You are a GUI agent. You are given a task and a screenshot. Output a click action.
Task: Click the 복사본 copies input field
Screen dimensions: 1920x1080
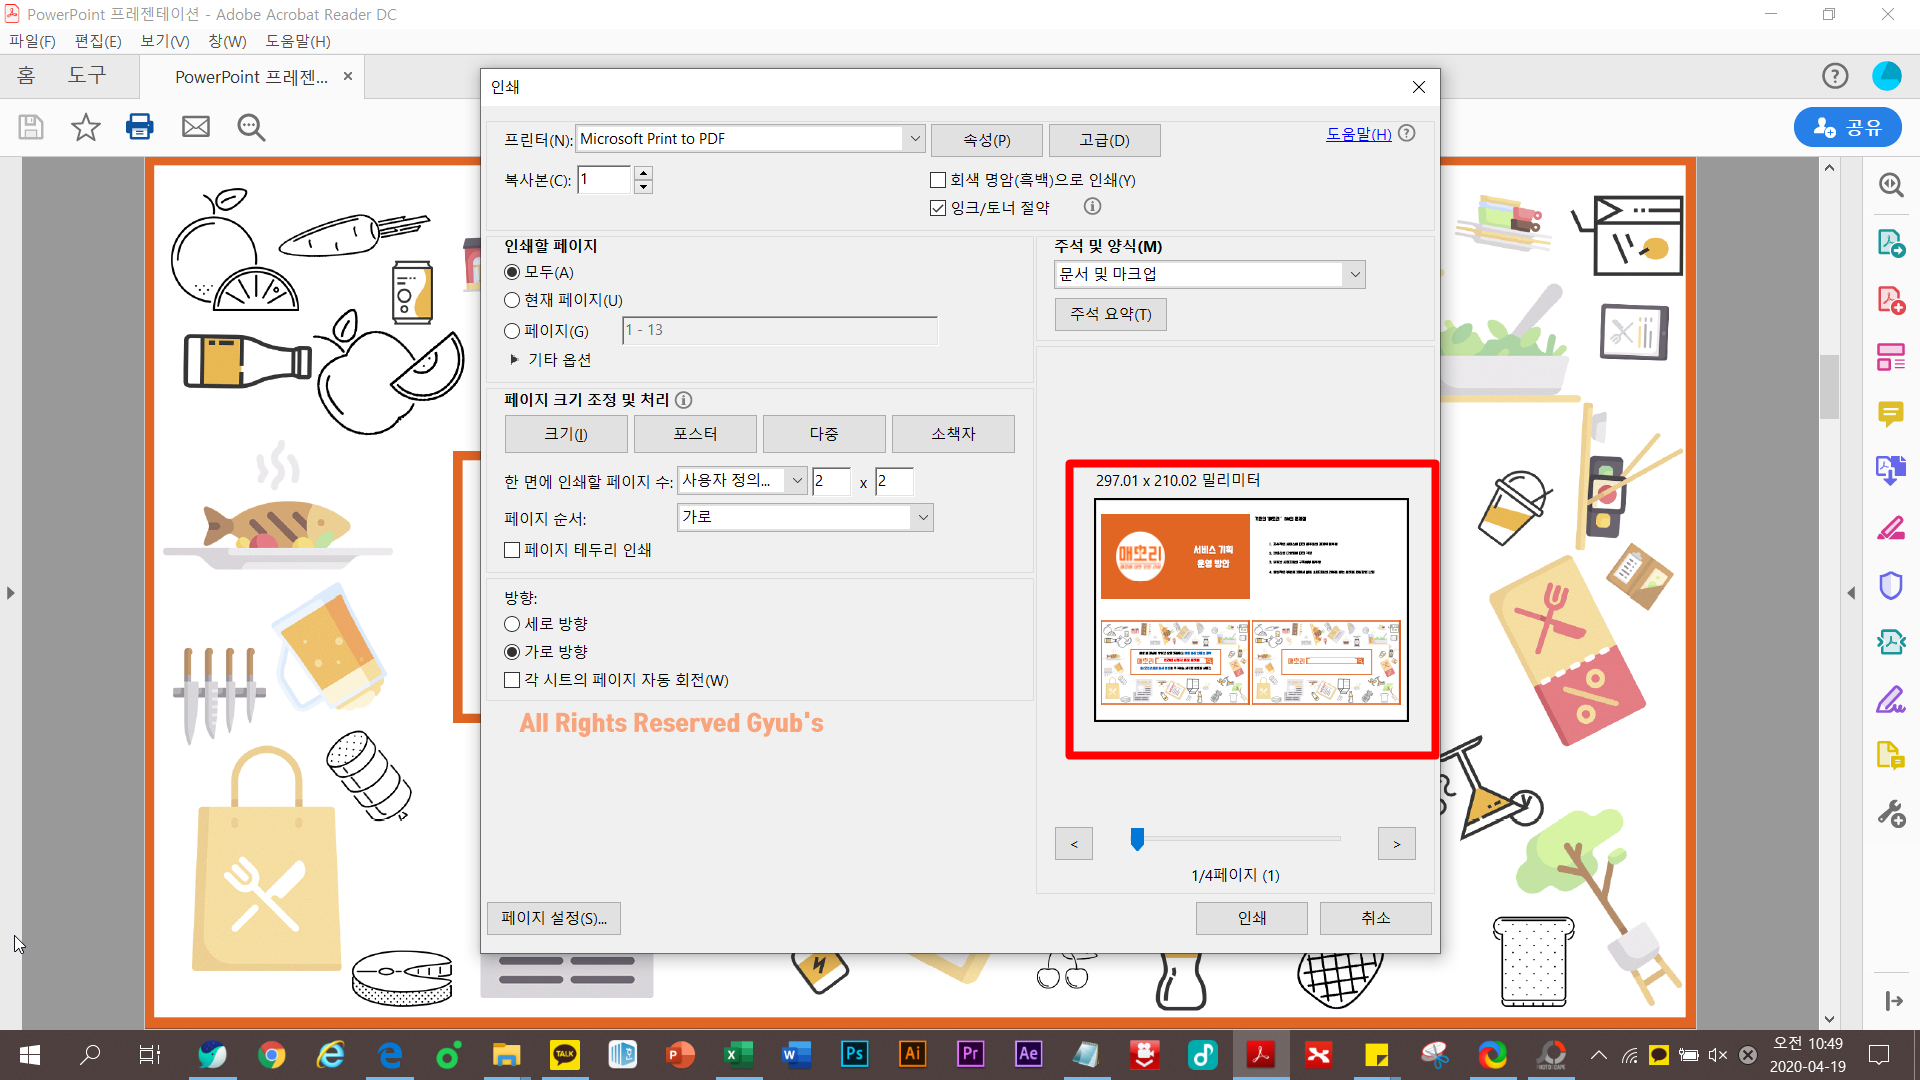pos(604,180)
